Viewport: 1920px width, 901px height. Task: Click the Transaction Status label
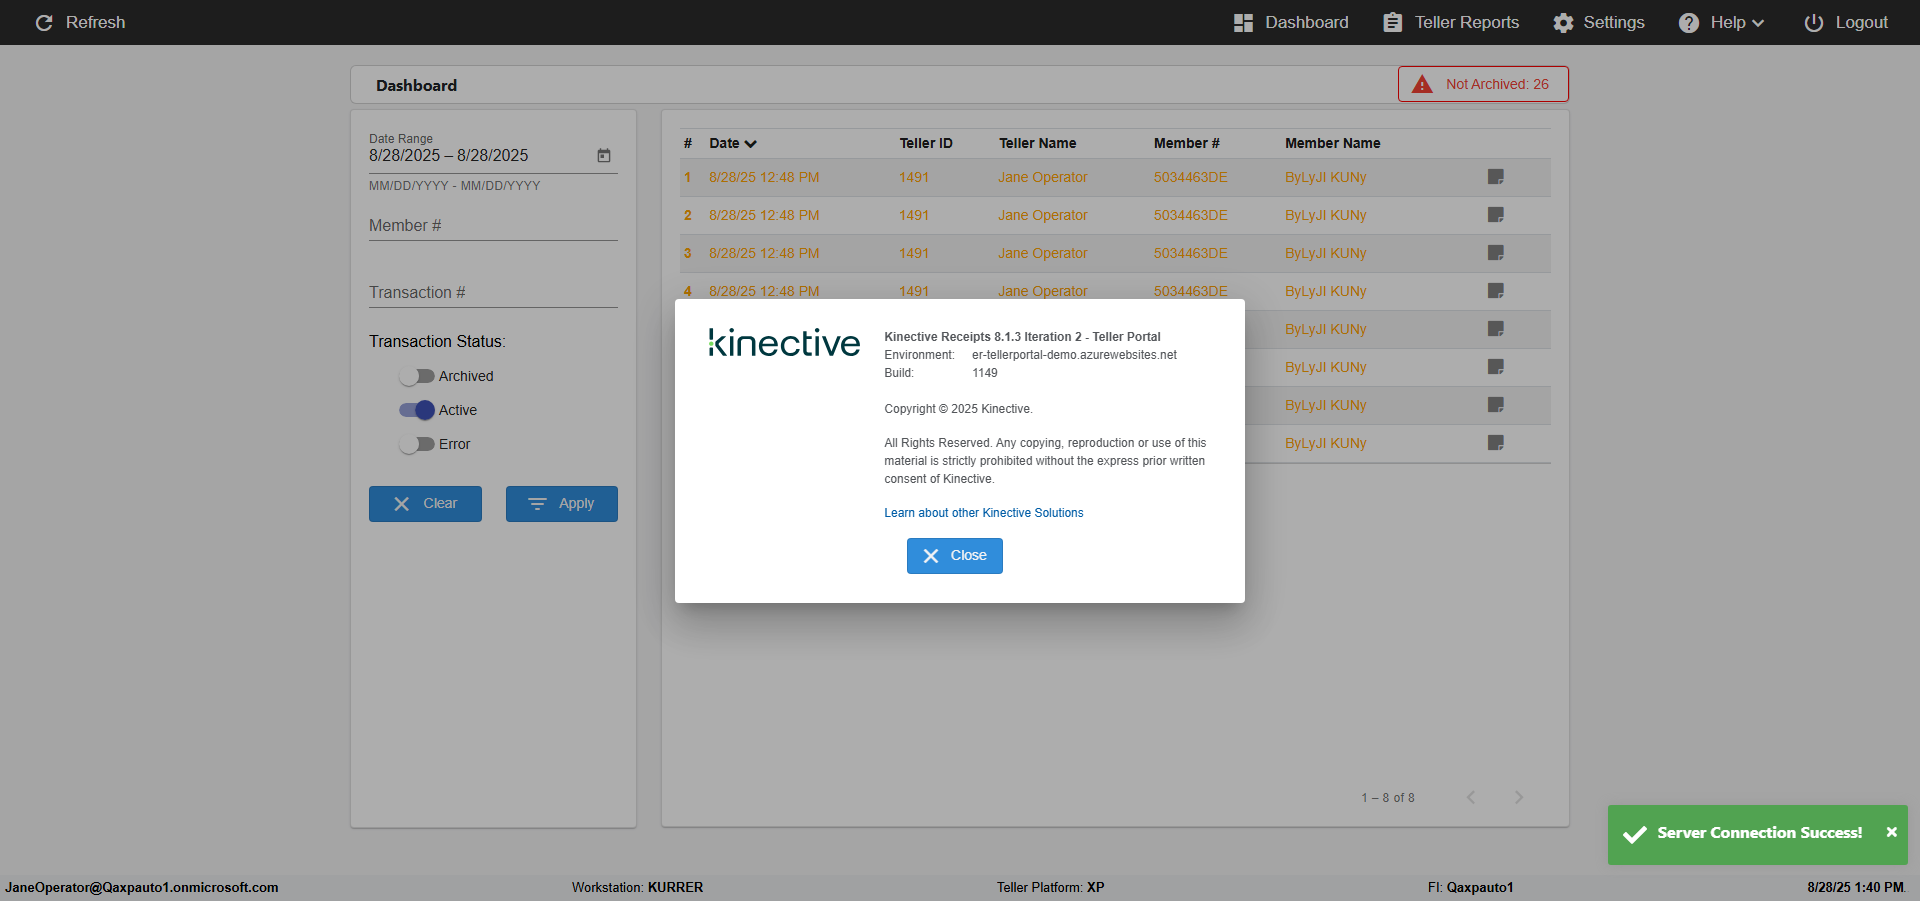[437, 342]
